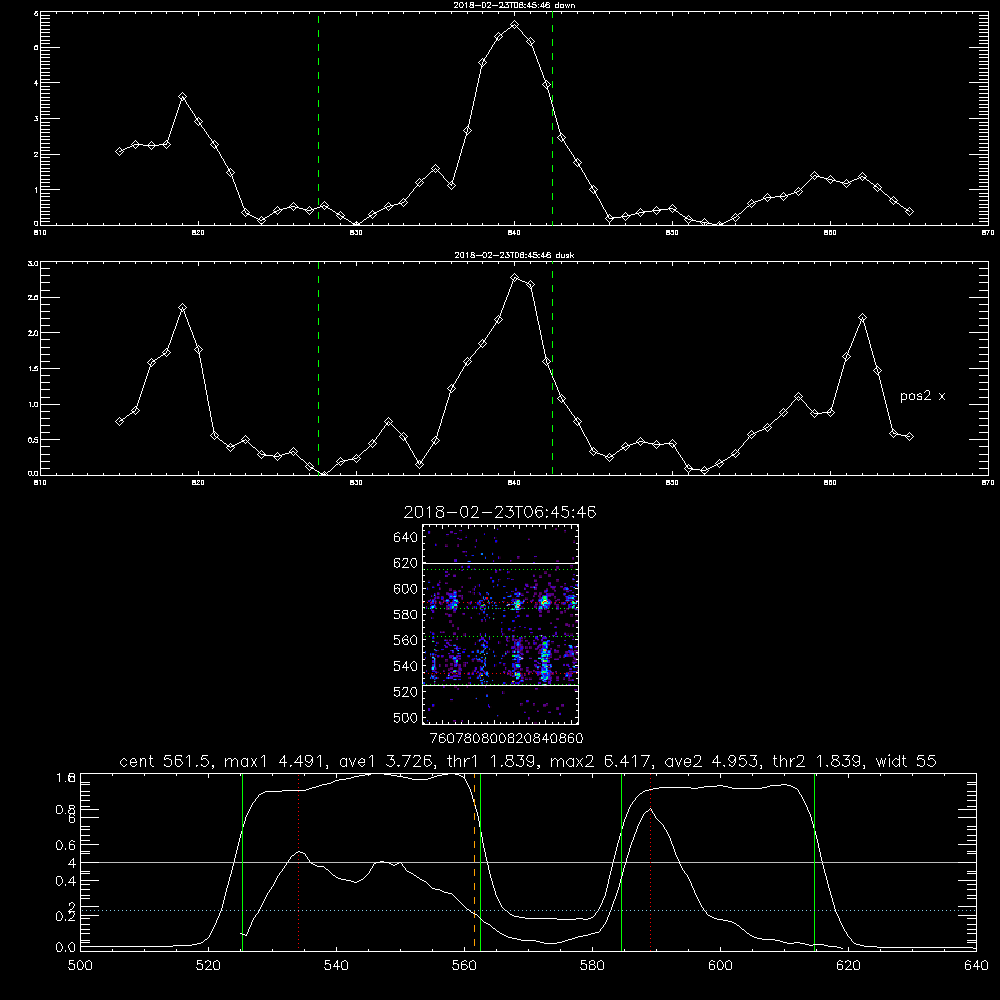Click the 840 x-axis label under the dawn plot
The height and width of the screenshot is (1000, 1000).
pyautogui.click(x=515, y=233)
